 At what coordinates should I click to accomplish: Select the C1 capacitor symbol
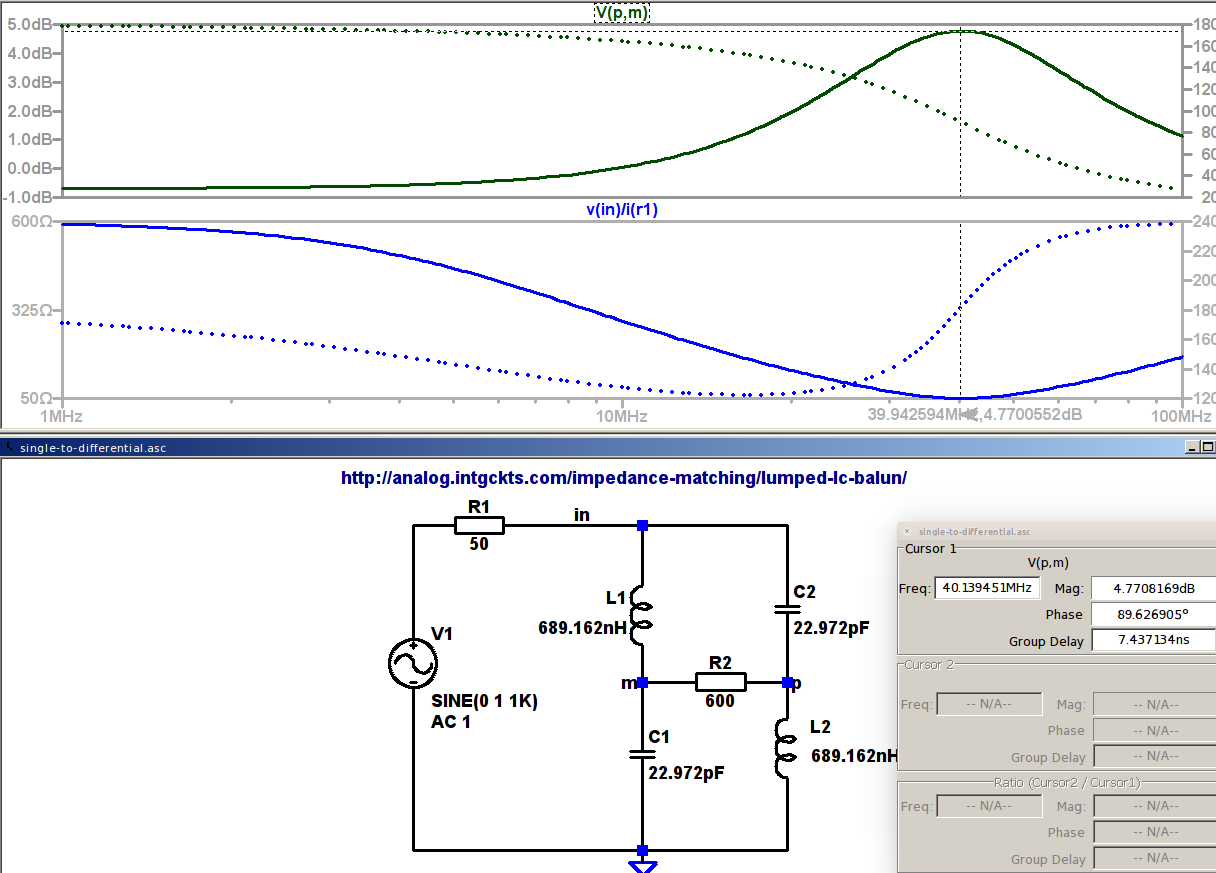[642, 754]
